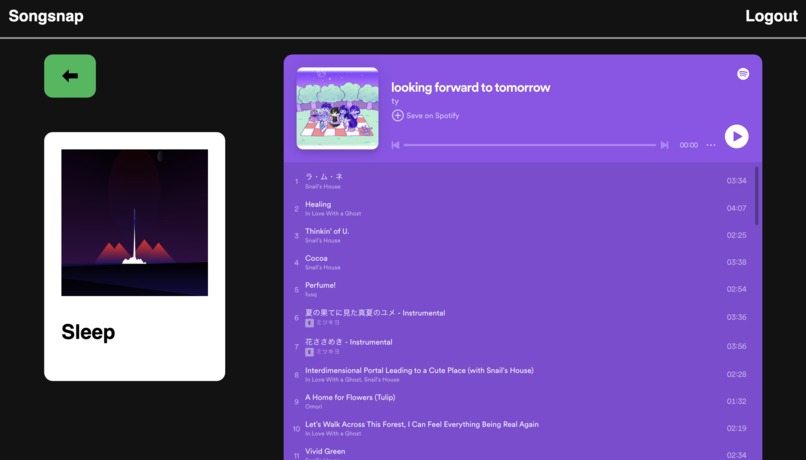Viewport: 806px width, 460px height.
Task: Click the playback progress bar
Action: pyautogui.click(x=529, y=145)
